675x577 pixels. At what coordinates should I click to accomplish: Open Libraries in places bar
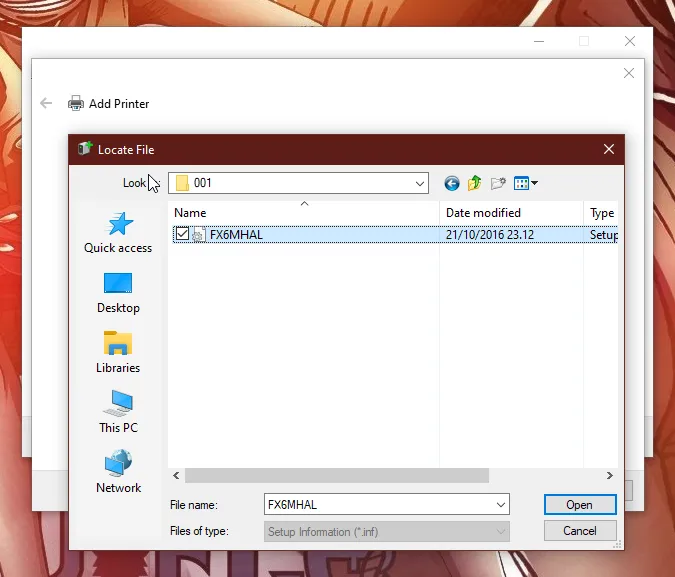point(118,352)
